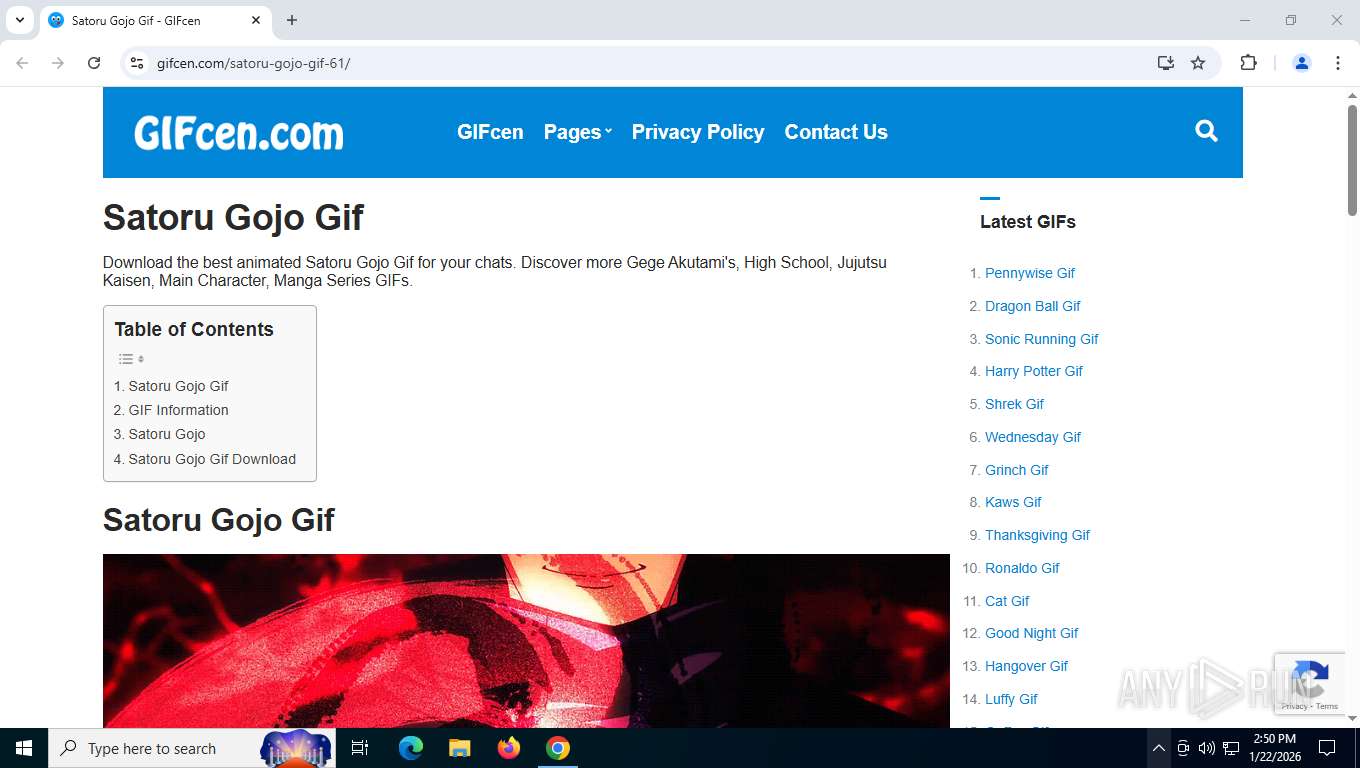Open the Grinch Gif link
The width and height of the screenshot is (1360, 768).
[x=1017, y=470]
